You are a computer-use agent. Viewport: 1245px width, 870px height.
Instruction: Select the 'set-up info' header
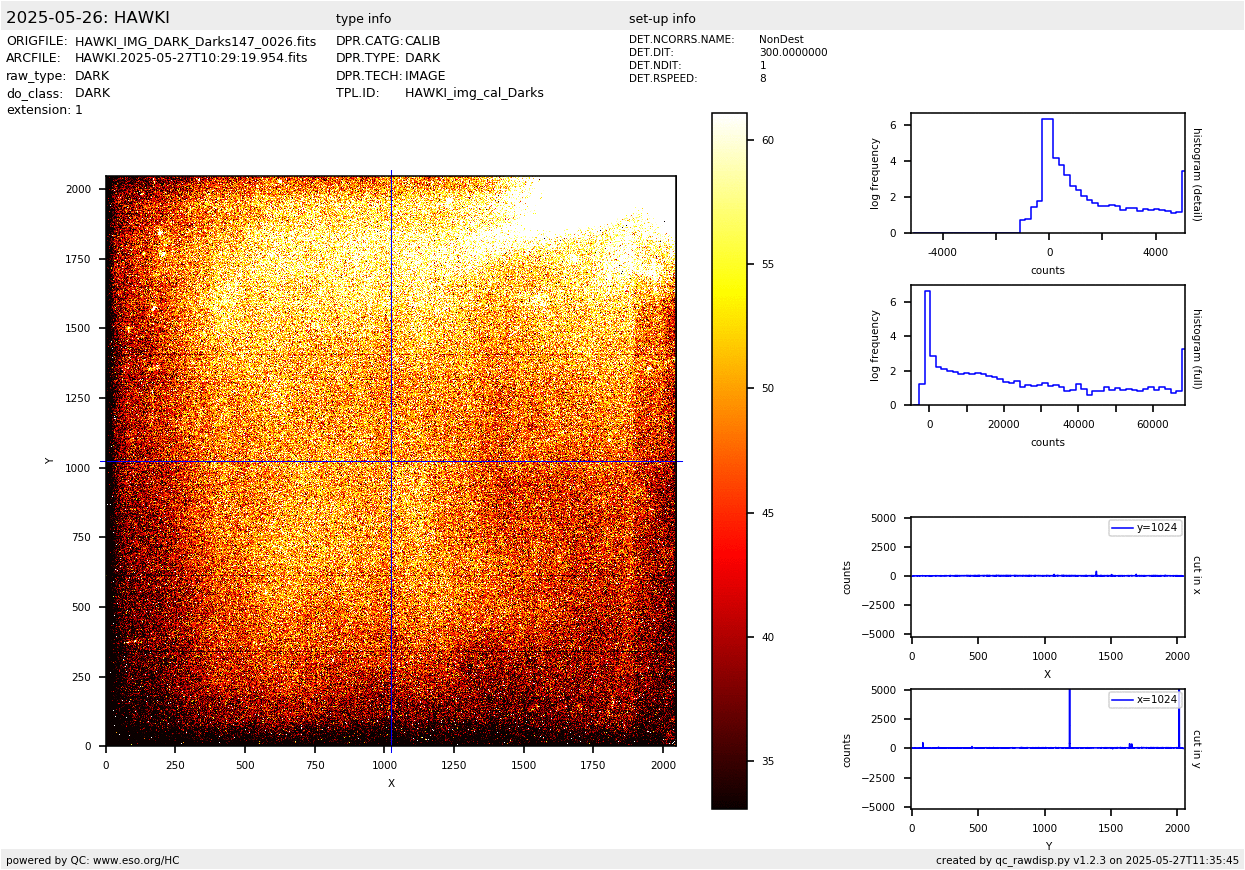point(662,19)
